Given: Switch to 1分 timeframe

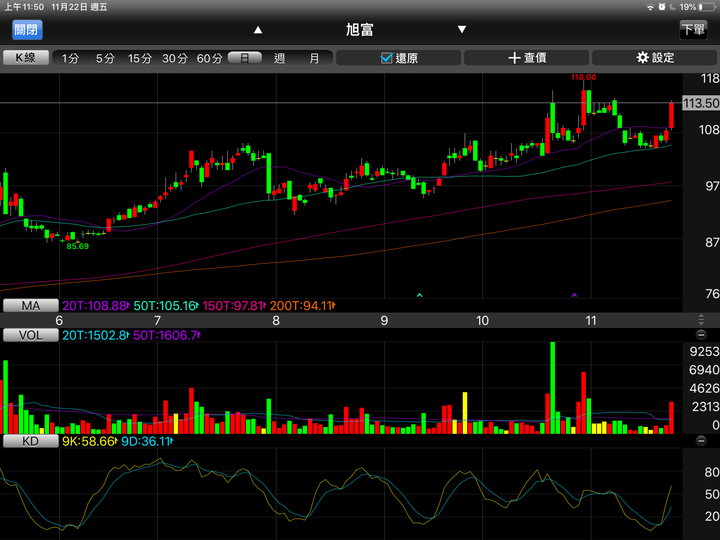Looking at the screenshot, I should point(70,58).
